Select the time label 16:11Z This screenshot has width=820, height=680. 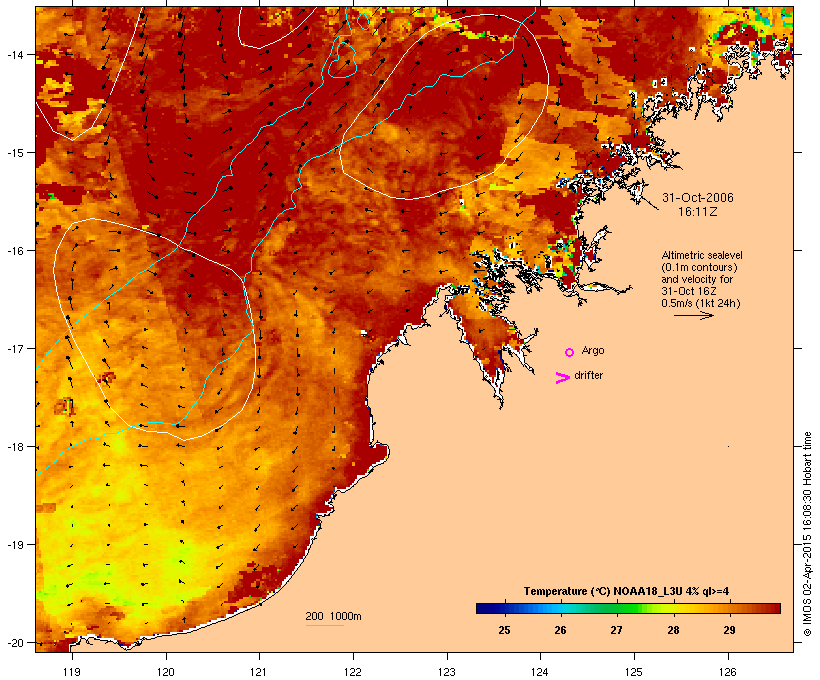(x=698, y=212)
